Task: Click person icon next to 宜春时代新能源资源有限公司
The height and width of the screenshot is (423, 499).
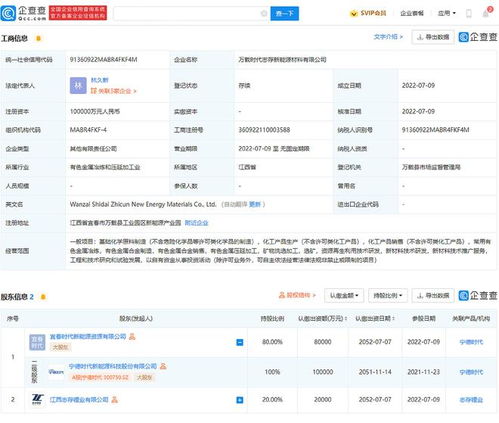Action: (132, 336)
